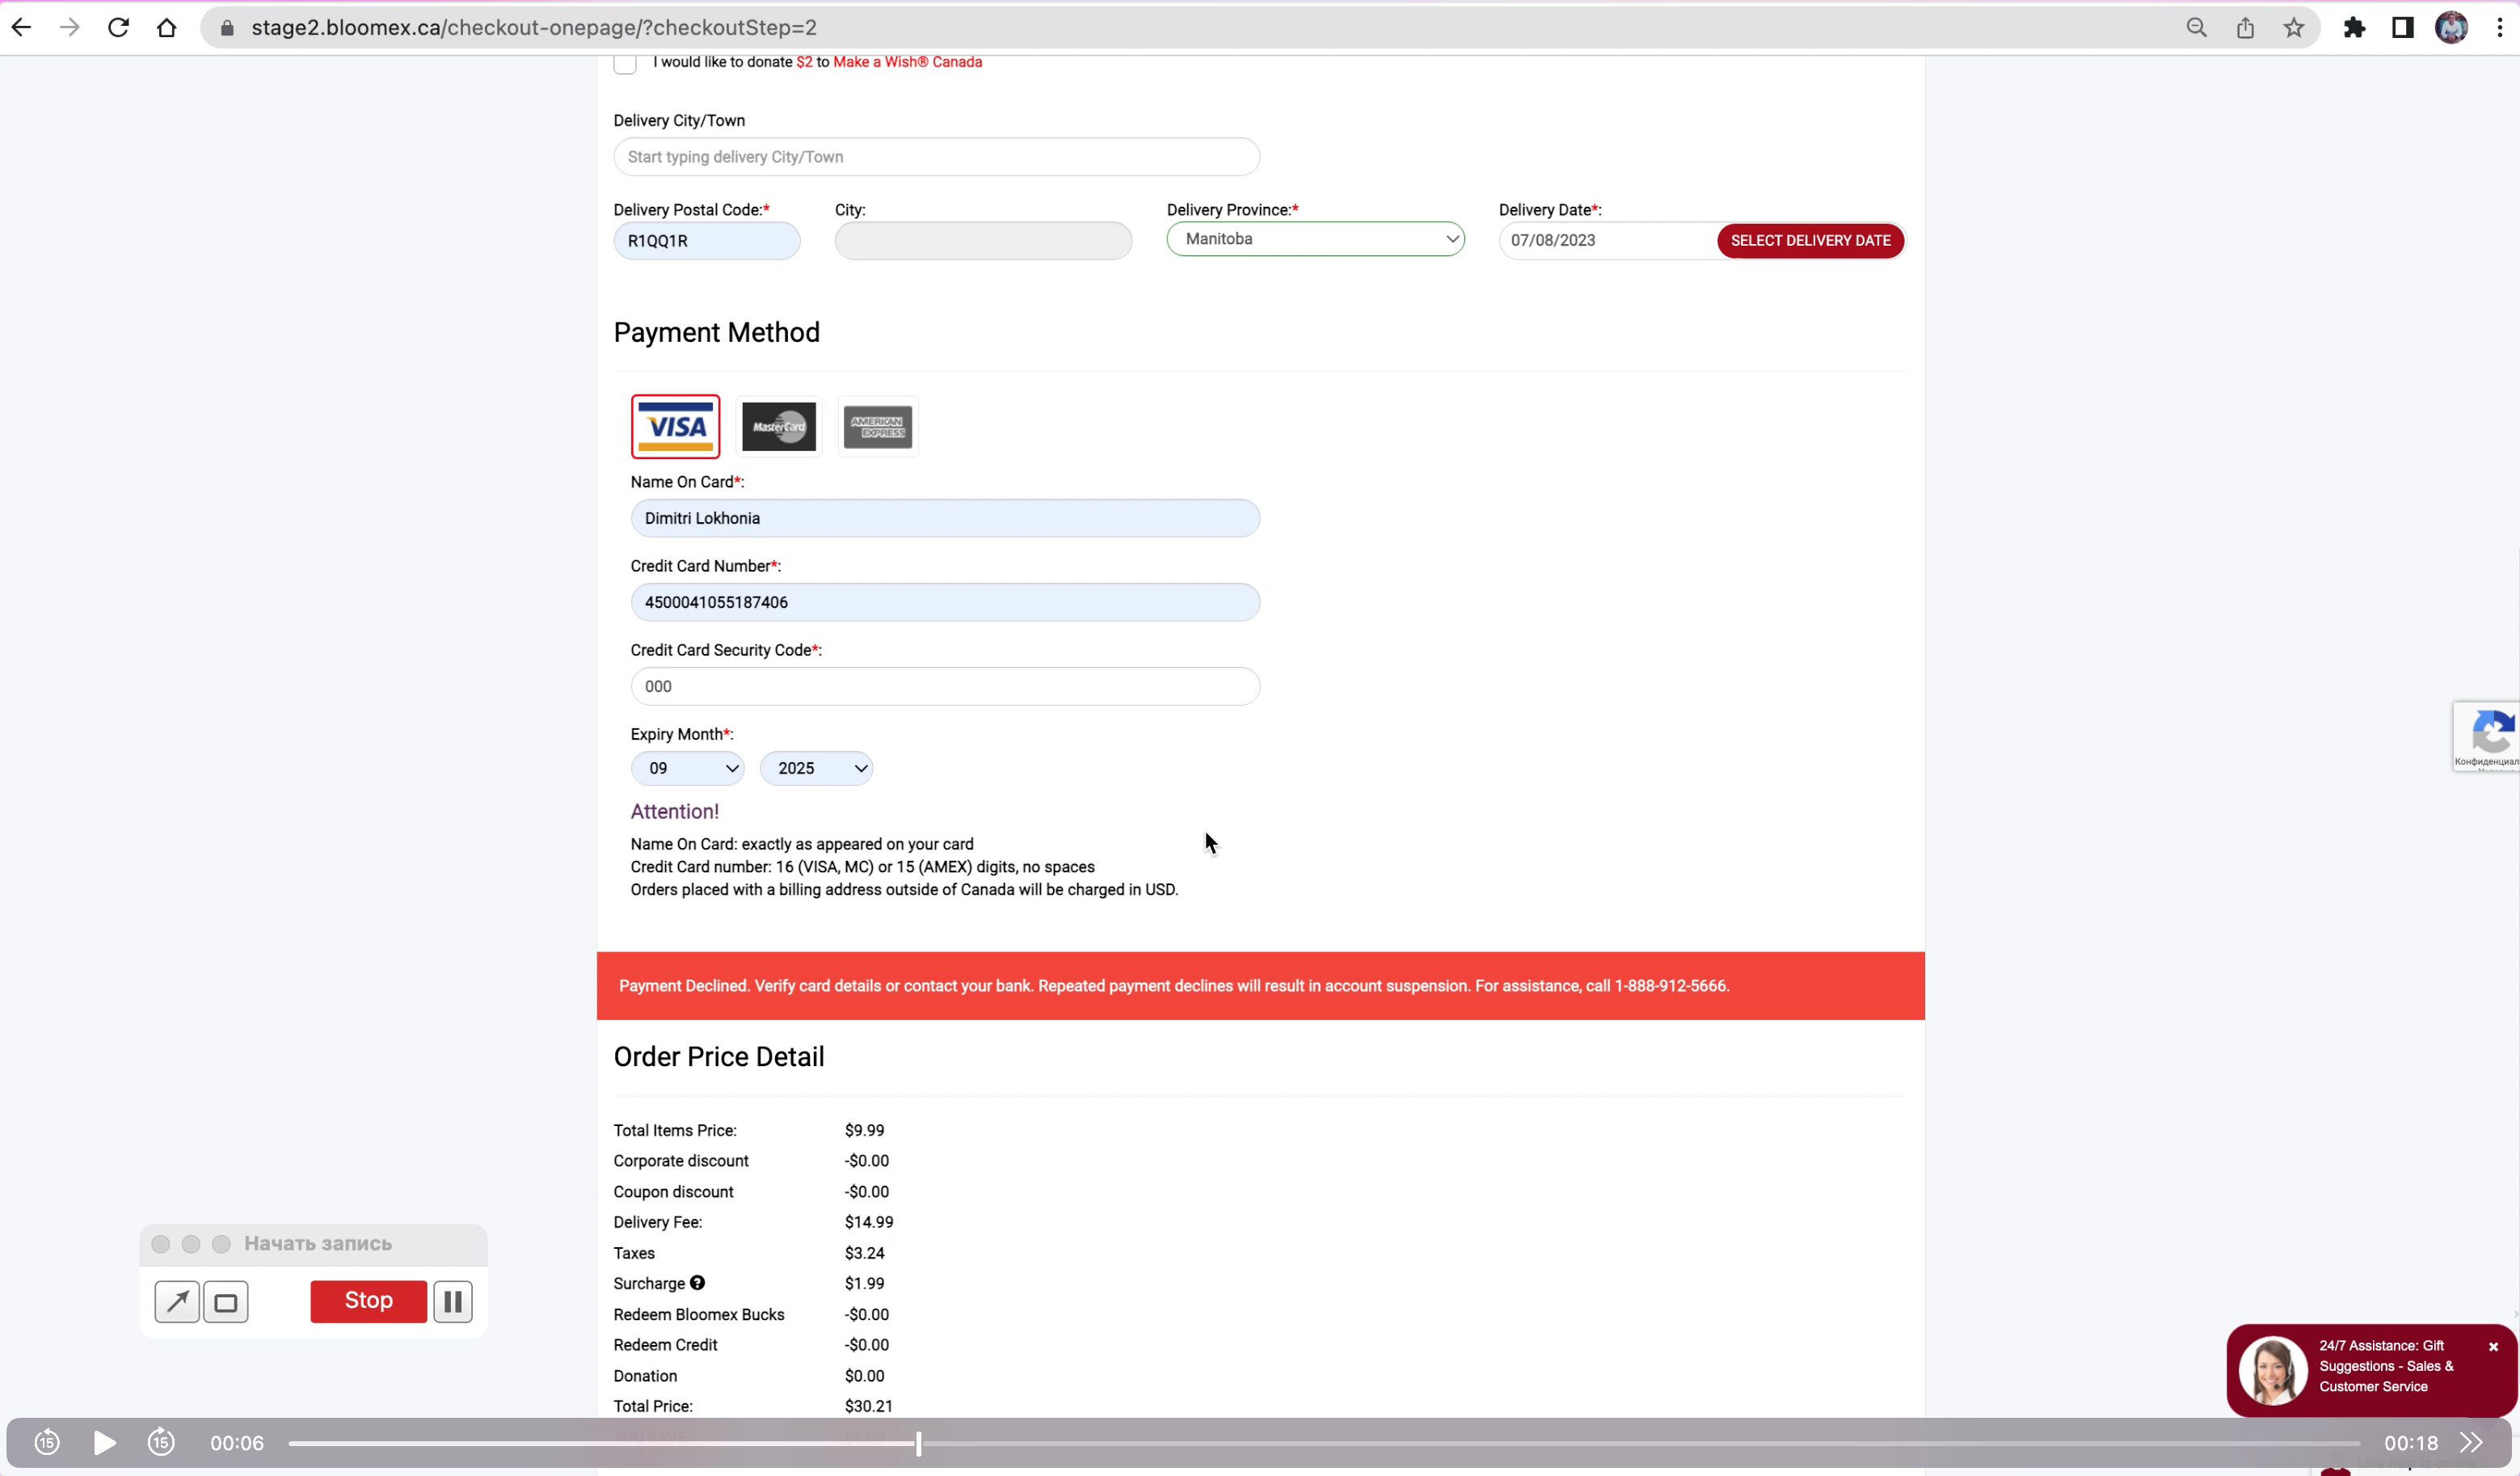Click the Select Delivery Date button
The width and height of the screenshot is (2520, 1476).
point(1810,240)
